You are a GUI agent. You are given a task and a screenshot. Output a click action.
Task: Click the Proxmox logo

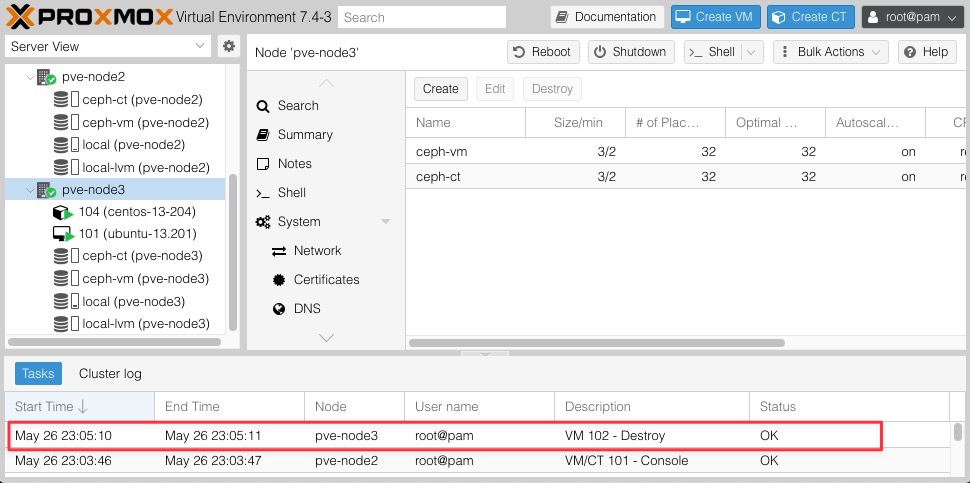(90, 17)
